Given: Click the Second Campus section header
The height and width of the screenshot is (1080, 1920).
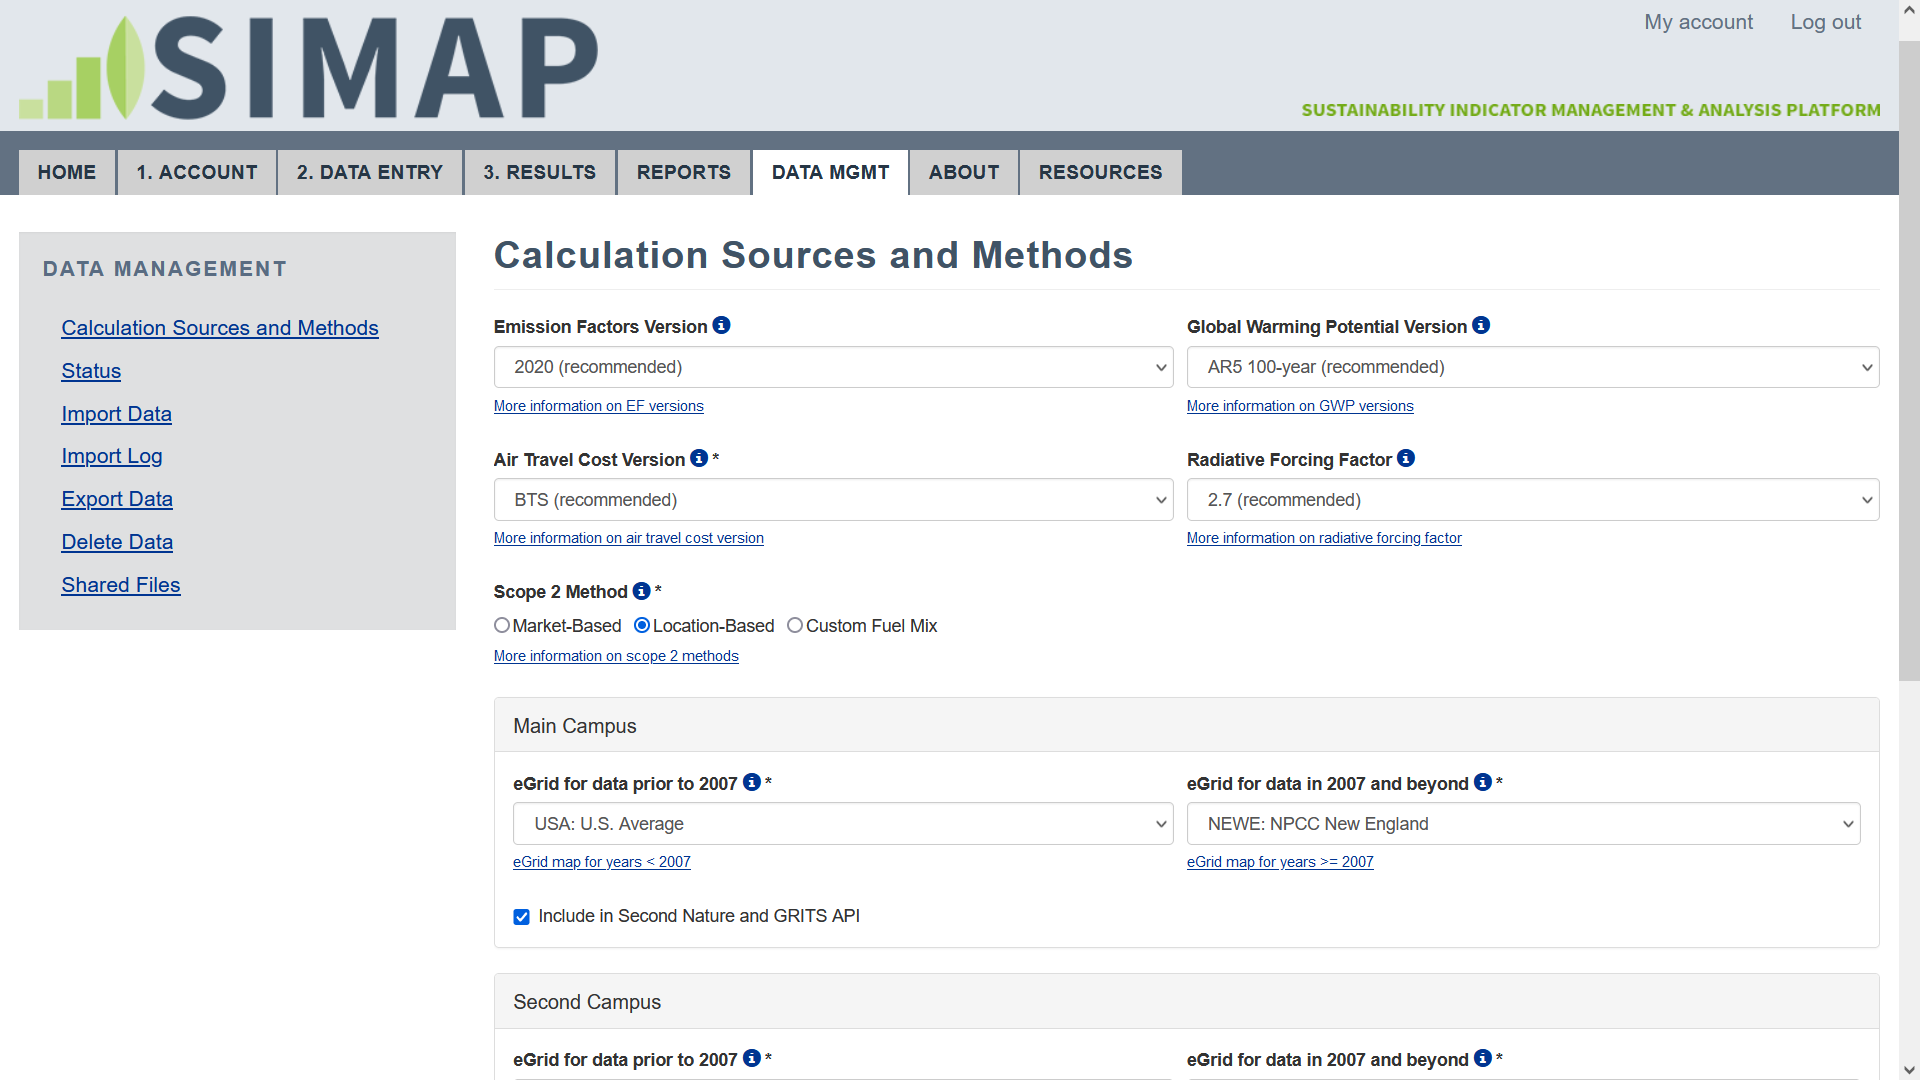Looking at the screenshot, I should 1187,1001.
